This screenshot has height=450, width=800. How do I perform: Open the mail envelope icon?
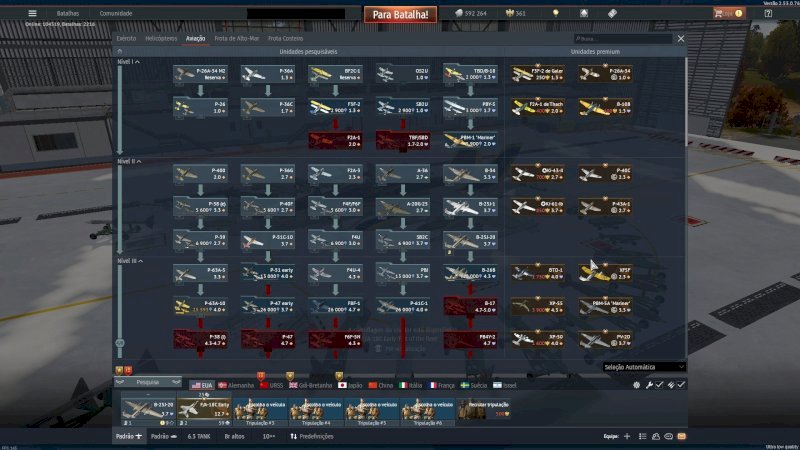(682, 437)
